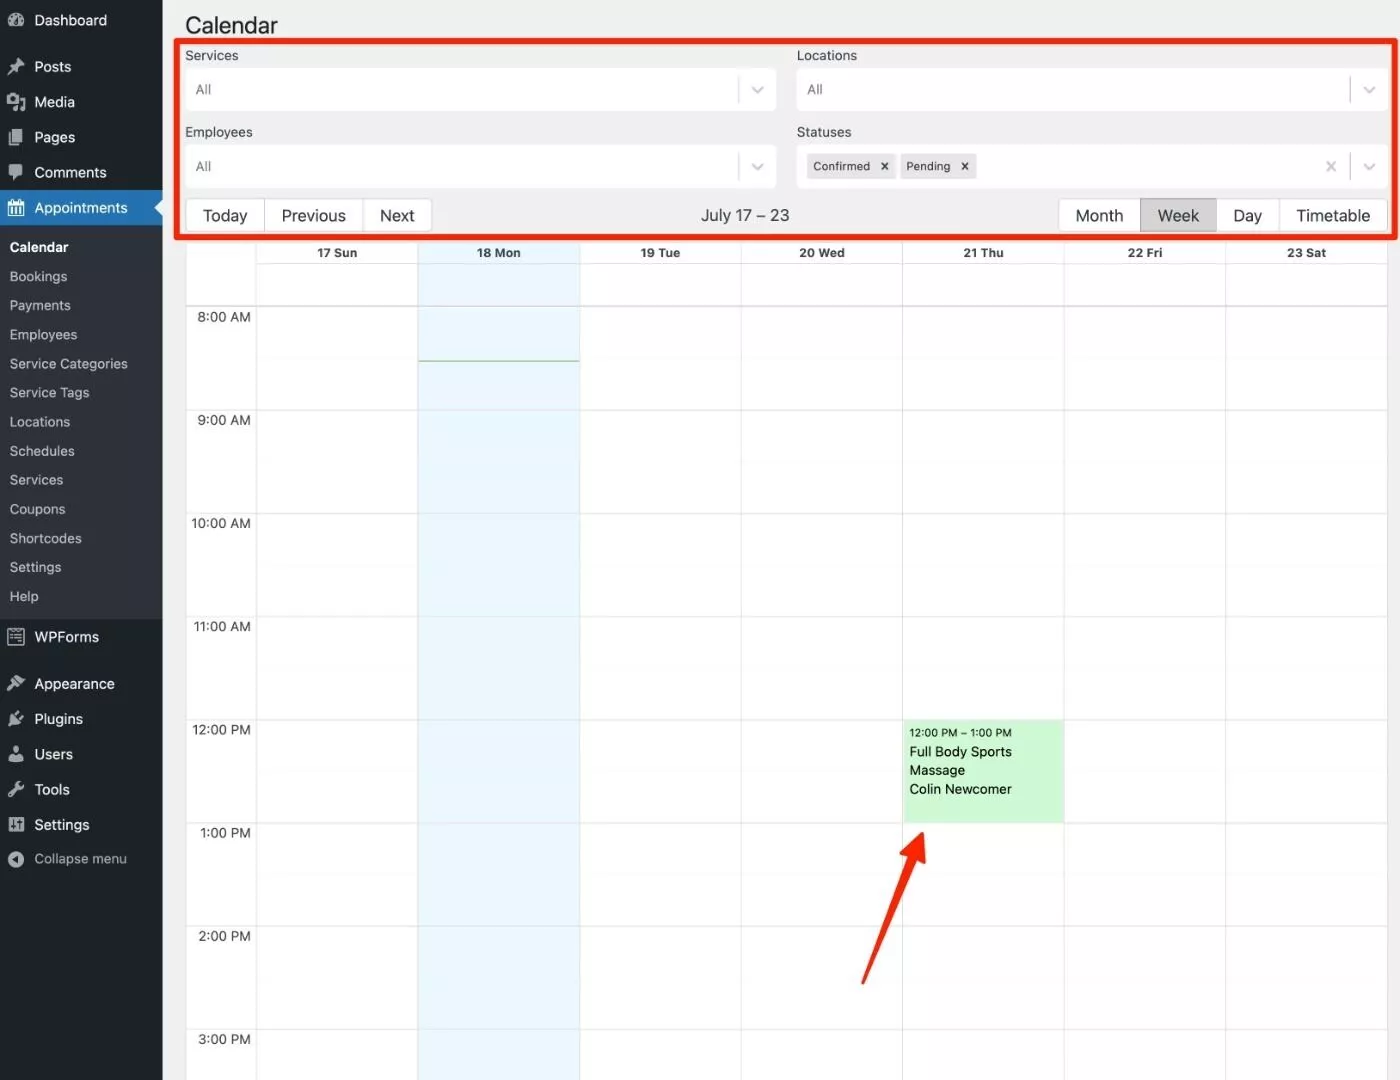The image size is (1400, 1080).
Task: Click the Media icon in sidebar
Action: (16, 102)
